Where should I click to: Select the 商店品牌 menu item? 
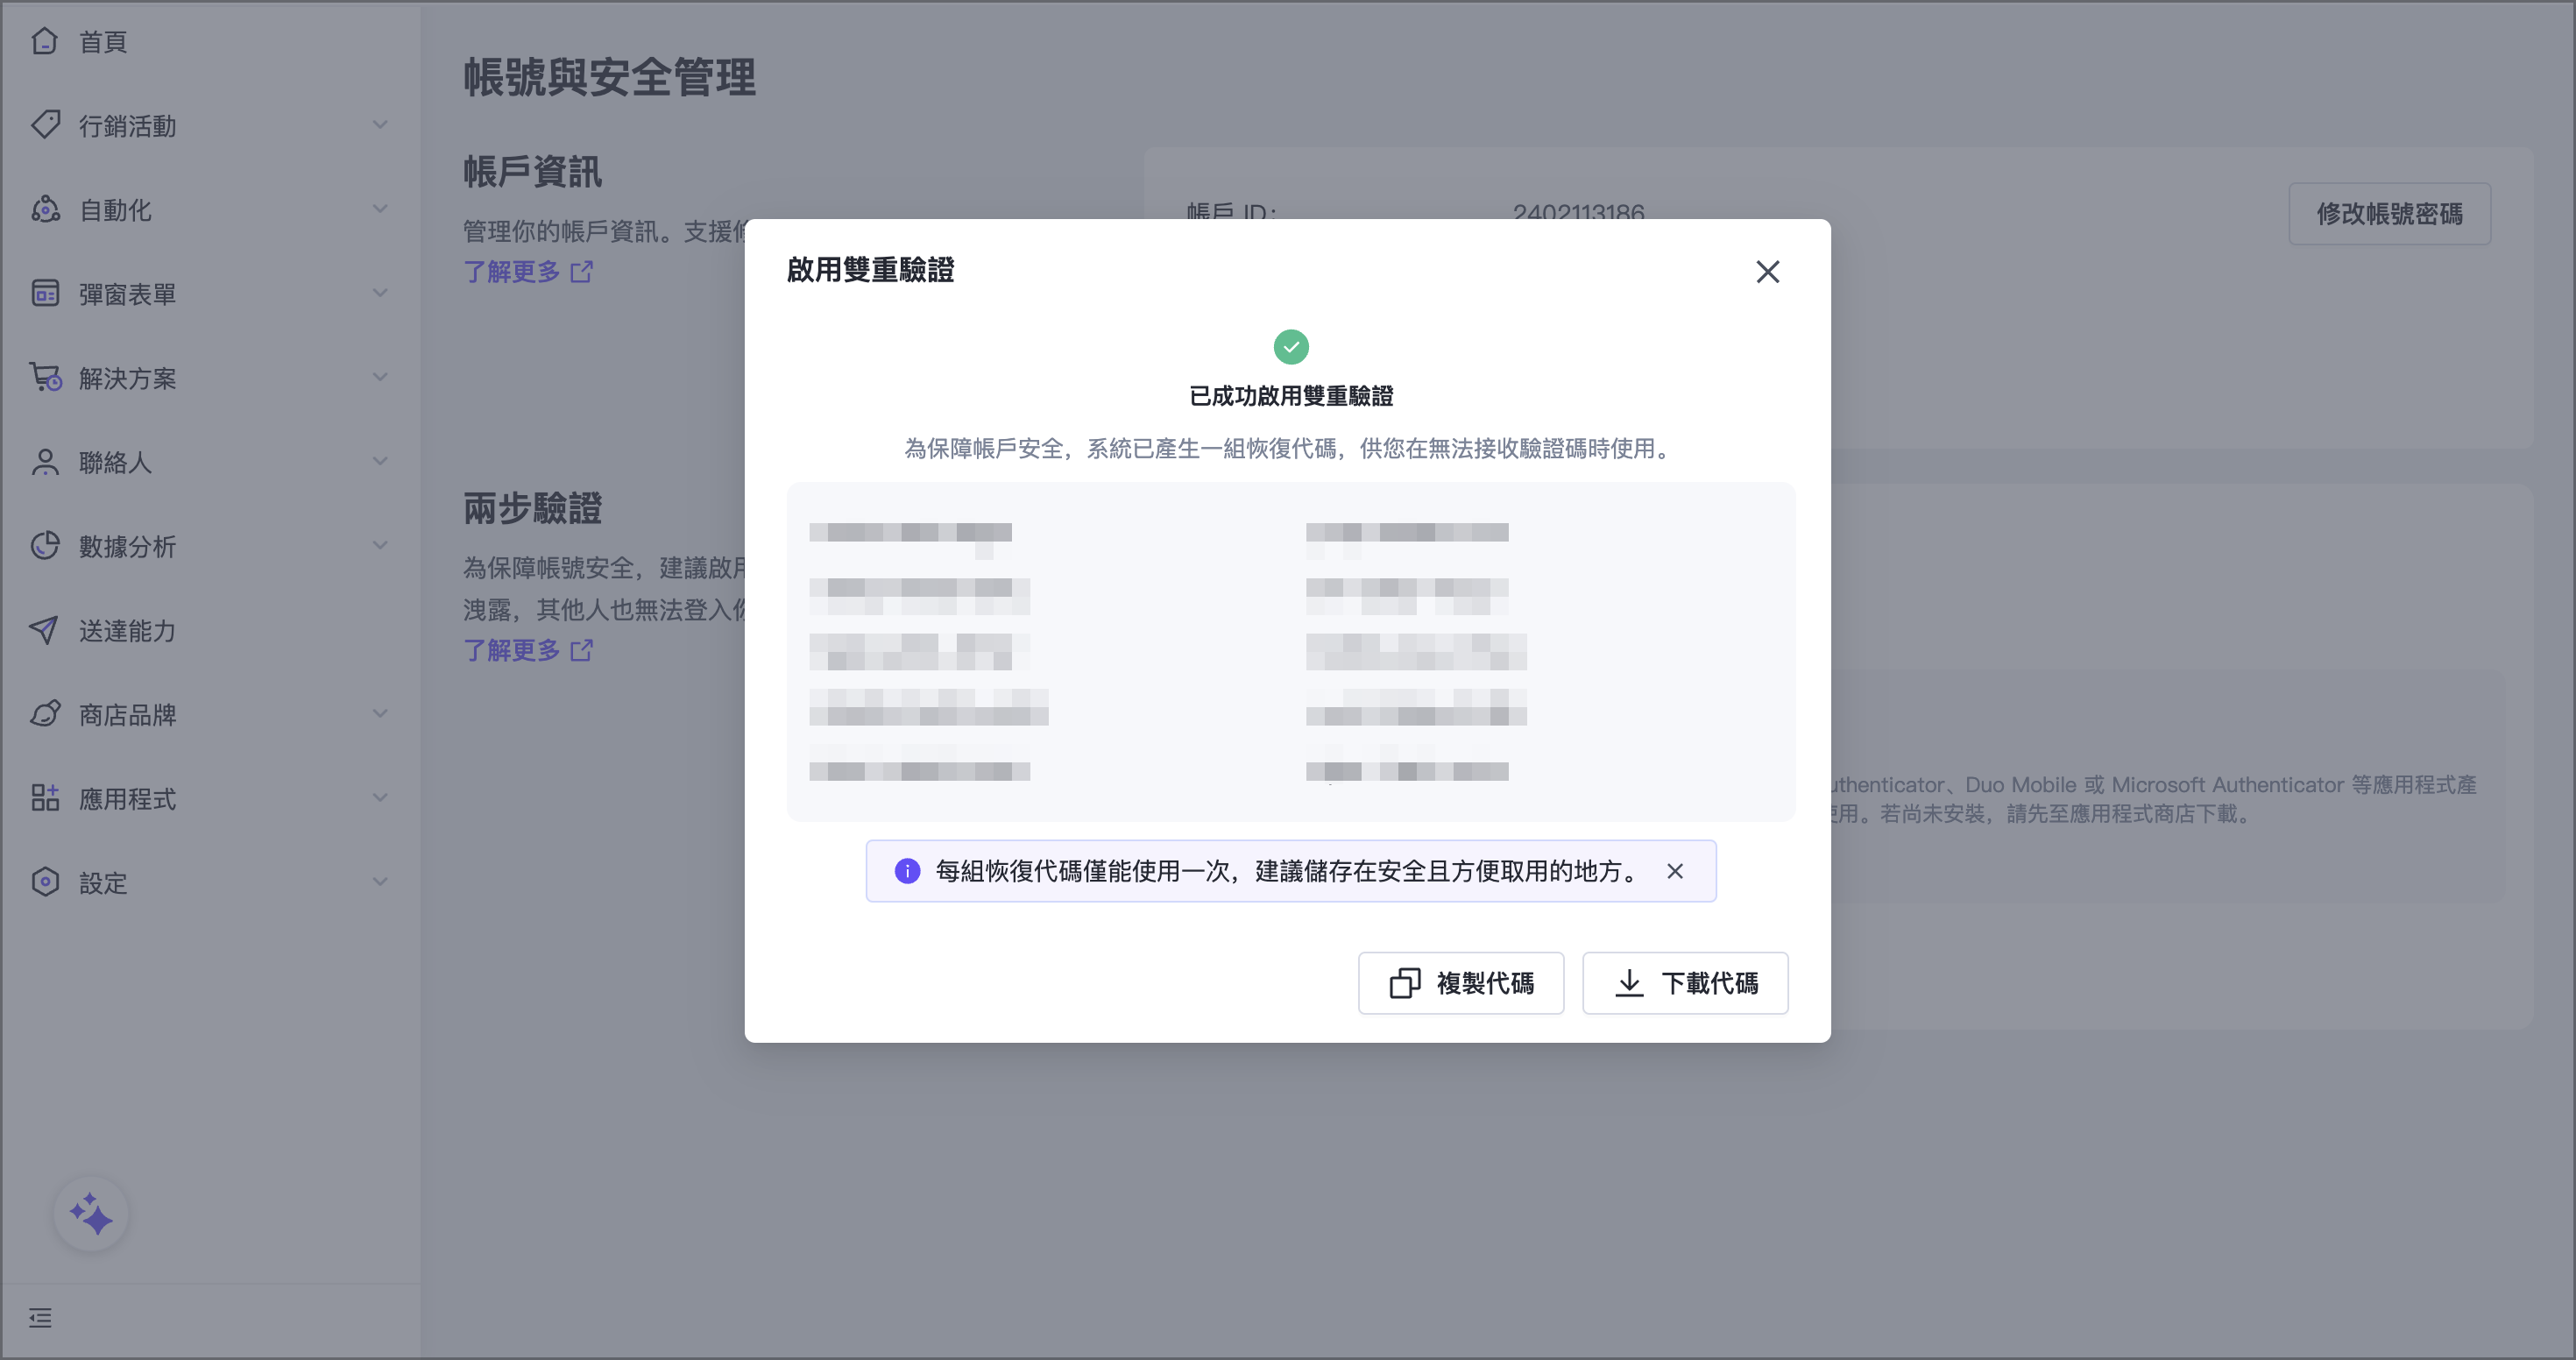[128, 714]
